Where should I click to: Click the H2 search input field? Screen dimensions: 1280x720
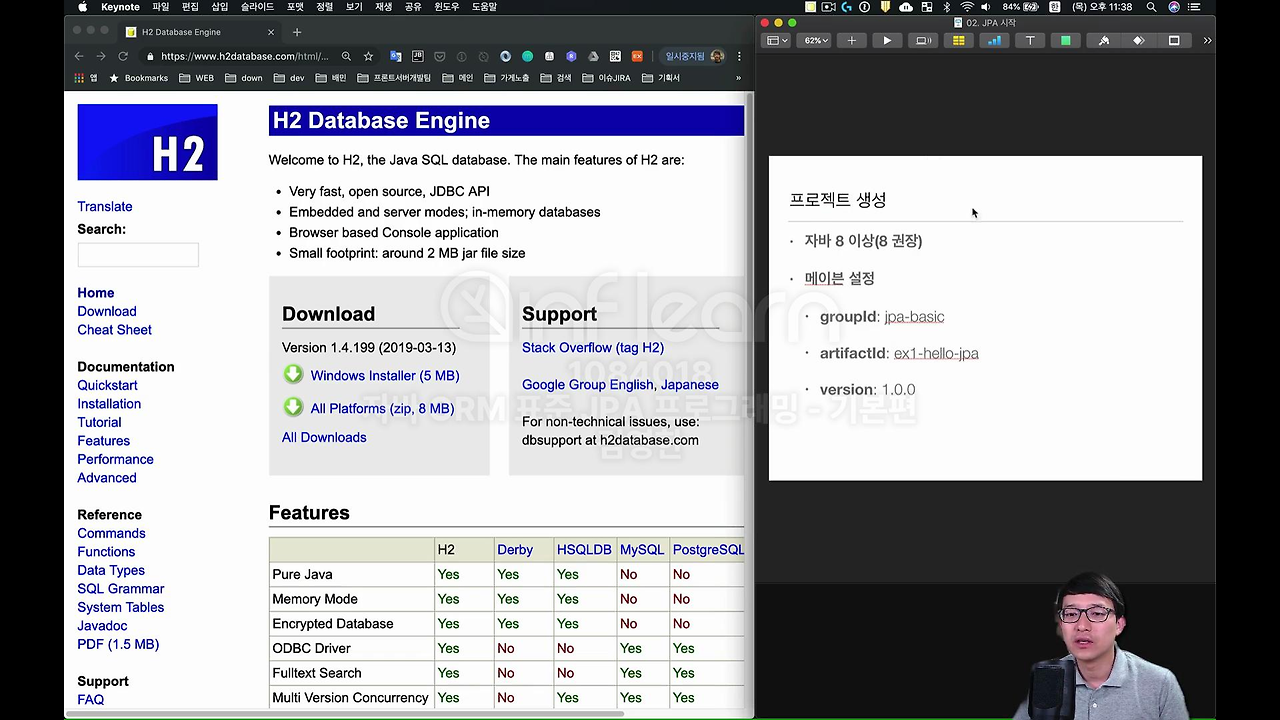pos(138,255)
